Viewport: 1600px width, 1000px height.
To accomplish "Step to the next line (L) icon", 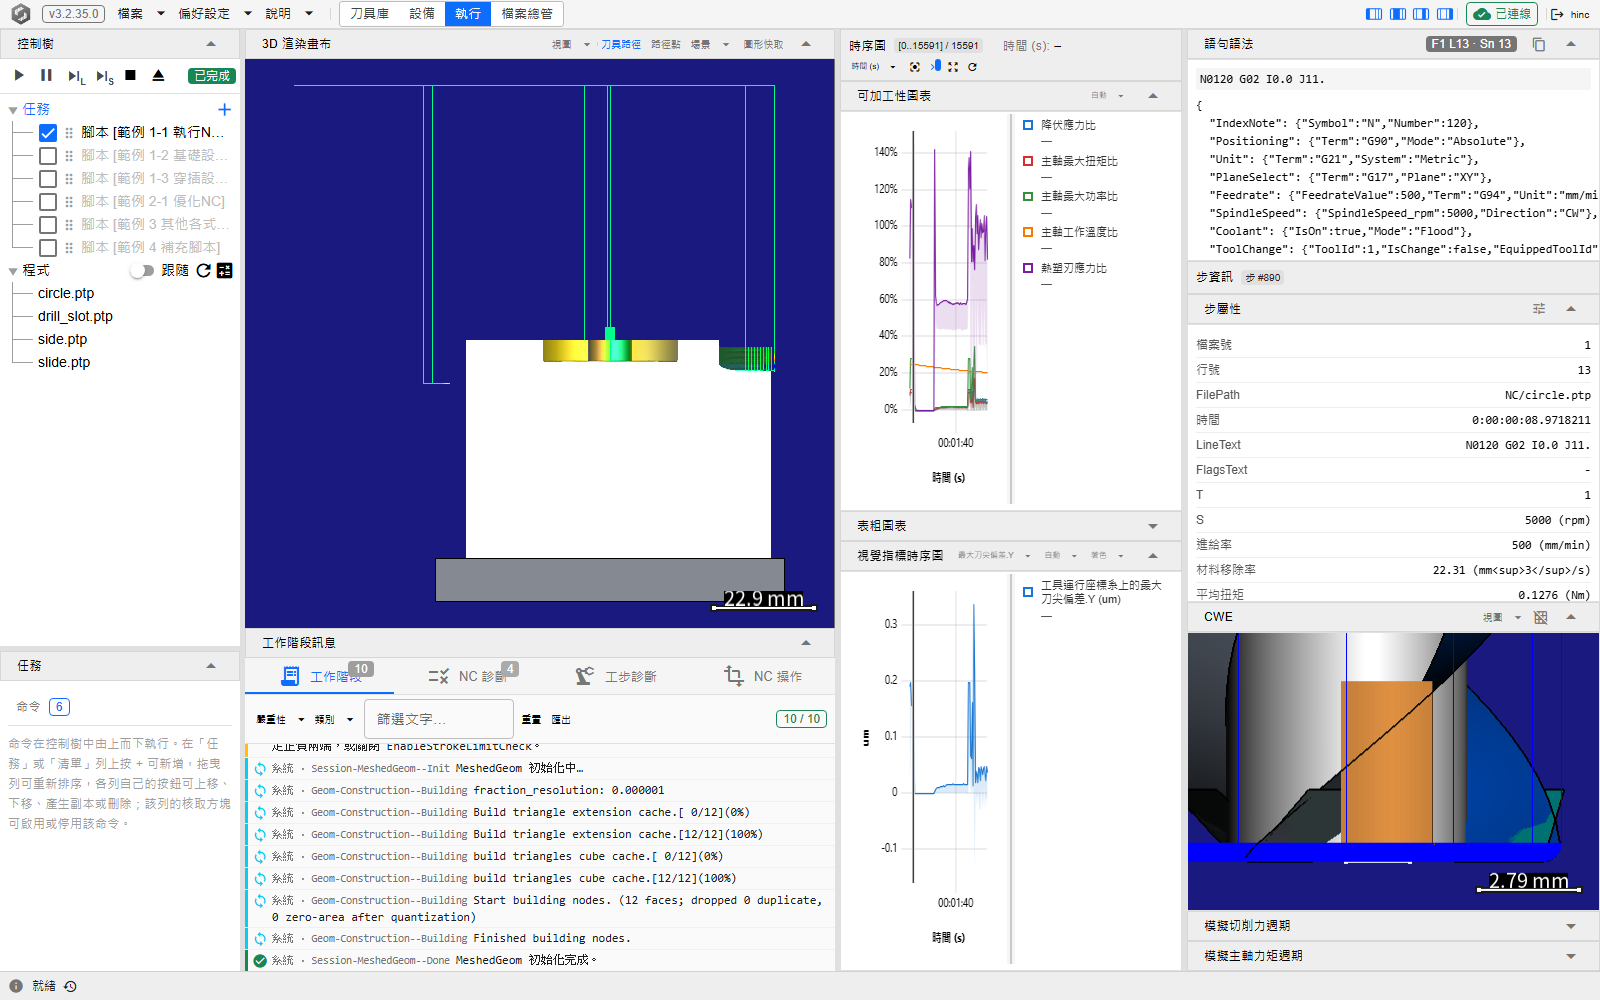I will pyautogui.click(x=76, y=76).
